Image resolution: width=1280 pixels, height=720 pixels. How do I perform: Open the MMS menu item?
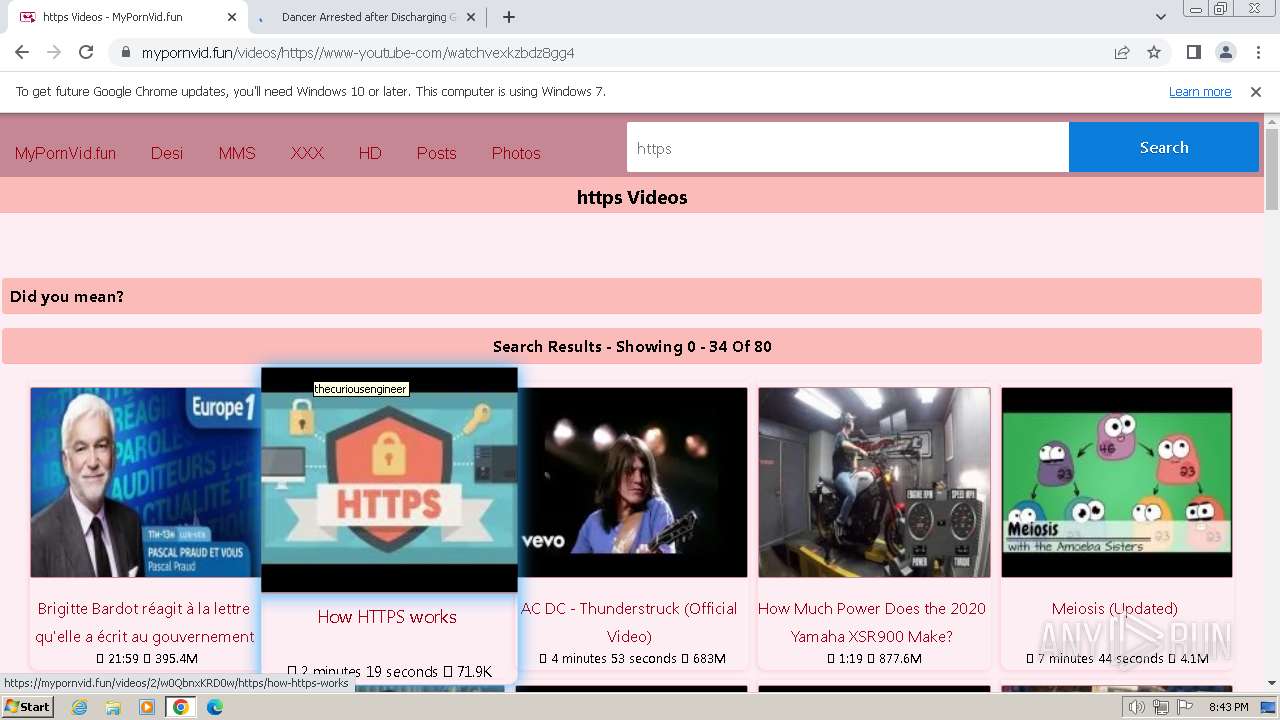point(237,153)
